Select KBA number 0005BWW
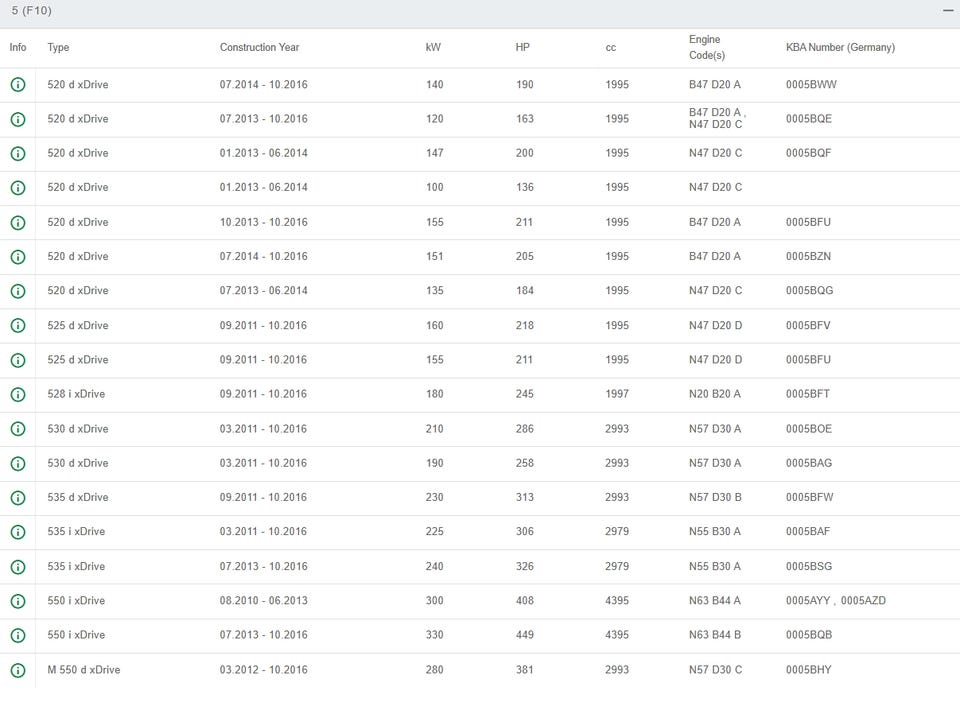The image size is (960, 710). [x=811, y=84]
